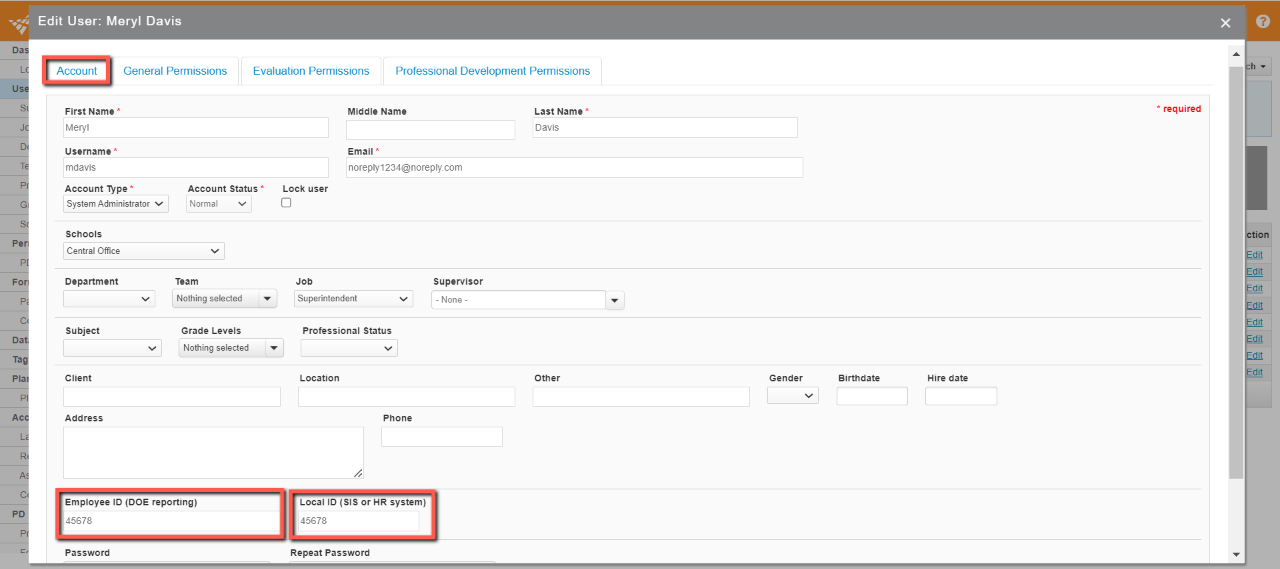Open the Evaluation Permissions tab
The image size is (1280, 569).
click(x=311, y=71)
